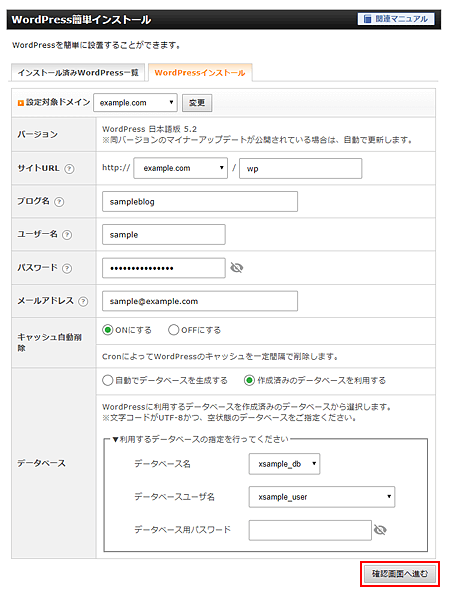
Task: Click the Cronによって cache description text
Action: [x=220, y=357]
